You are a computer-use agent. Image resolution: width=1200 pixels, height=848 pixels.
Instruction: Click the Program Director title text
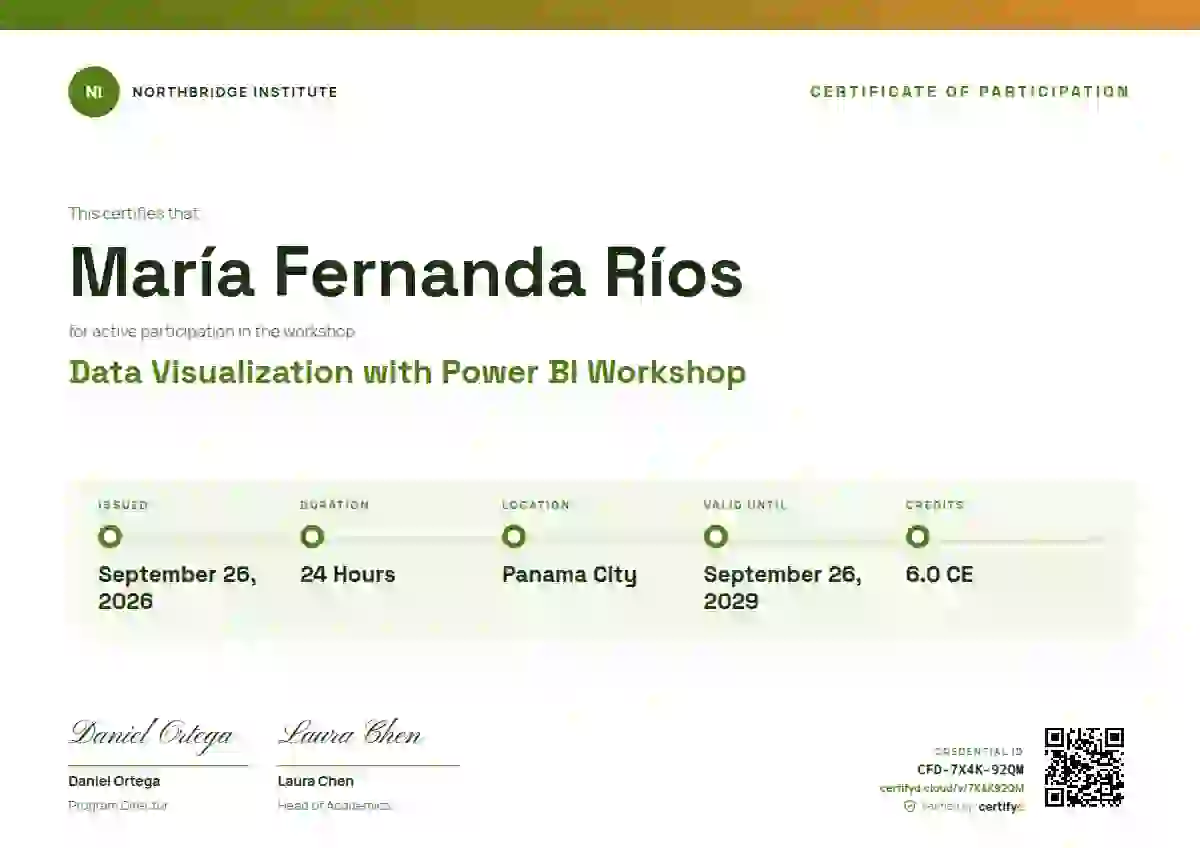coord(118,805)
